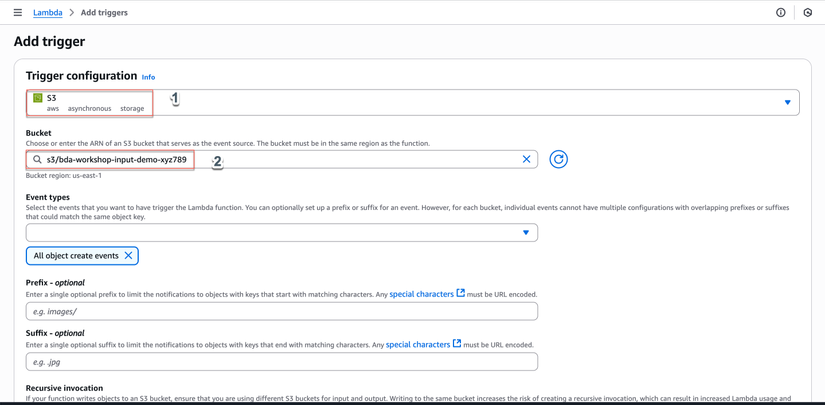Select the Add triggers breadcrumb item
Image resolution: width=825 pixels, height=405 pixels.
[104, 13]
